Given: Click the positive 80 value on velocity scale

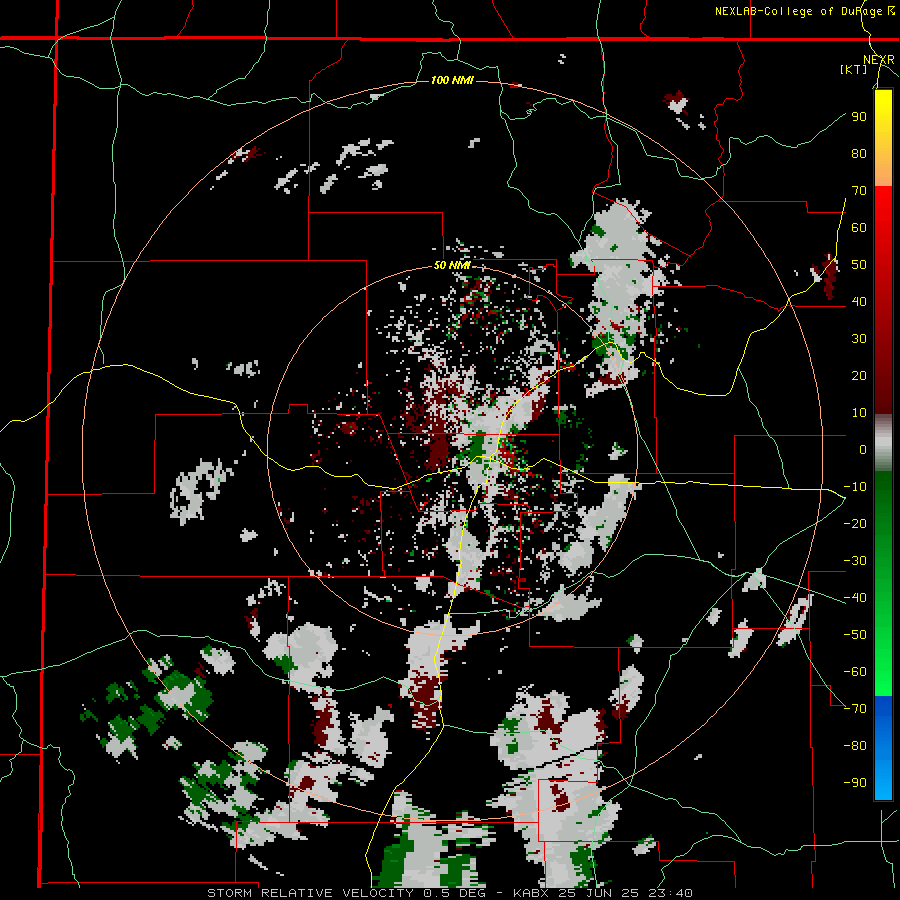Looking at the screenshot, I should (x=859, y=154).
